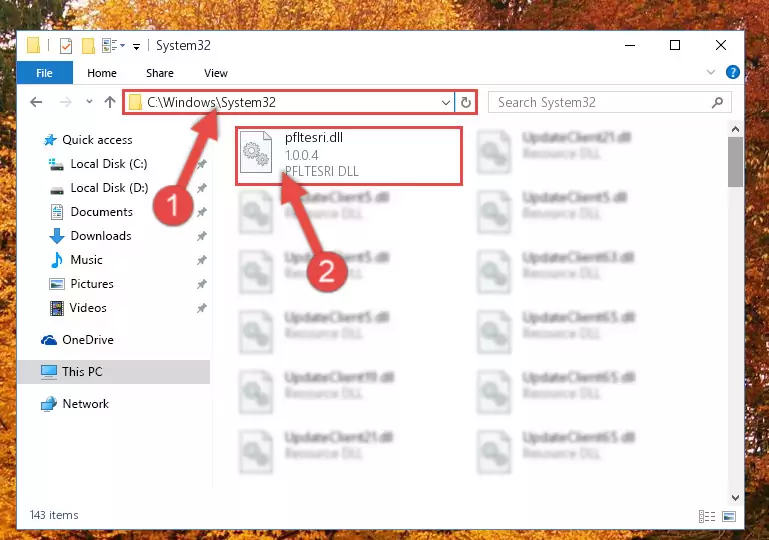This screenshot has width=769, height=540.
Task: Open Downloads in the sidebar
Action: coord(101,236)
